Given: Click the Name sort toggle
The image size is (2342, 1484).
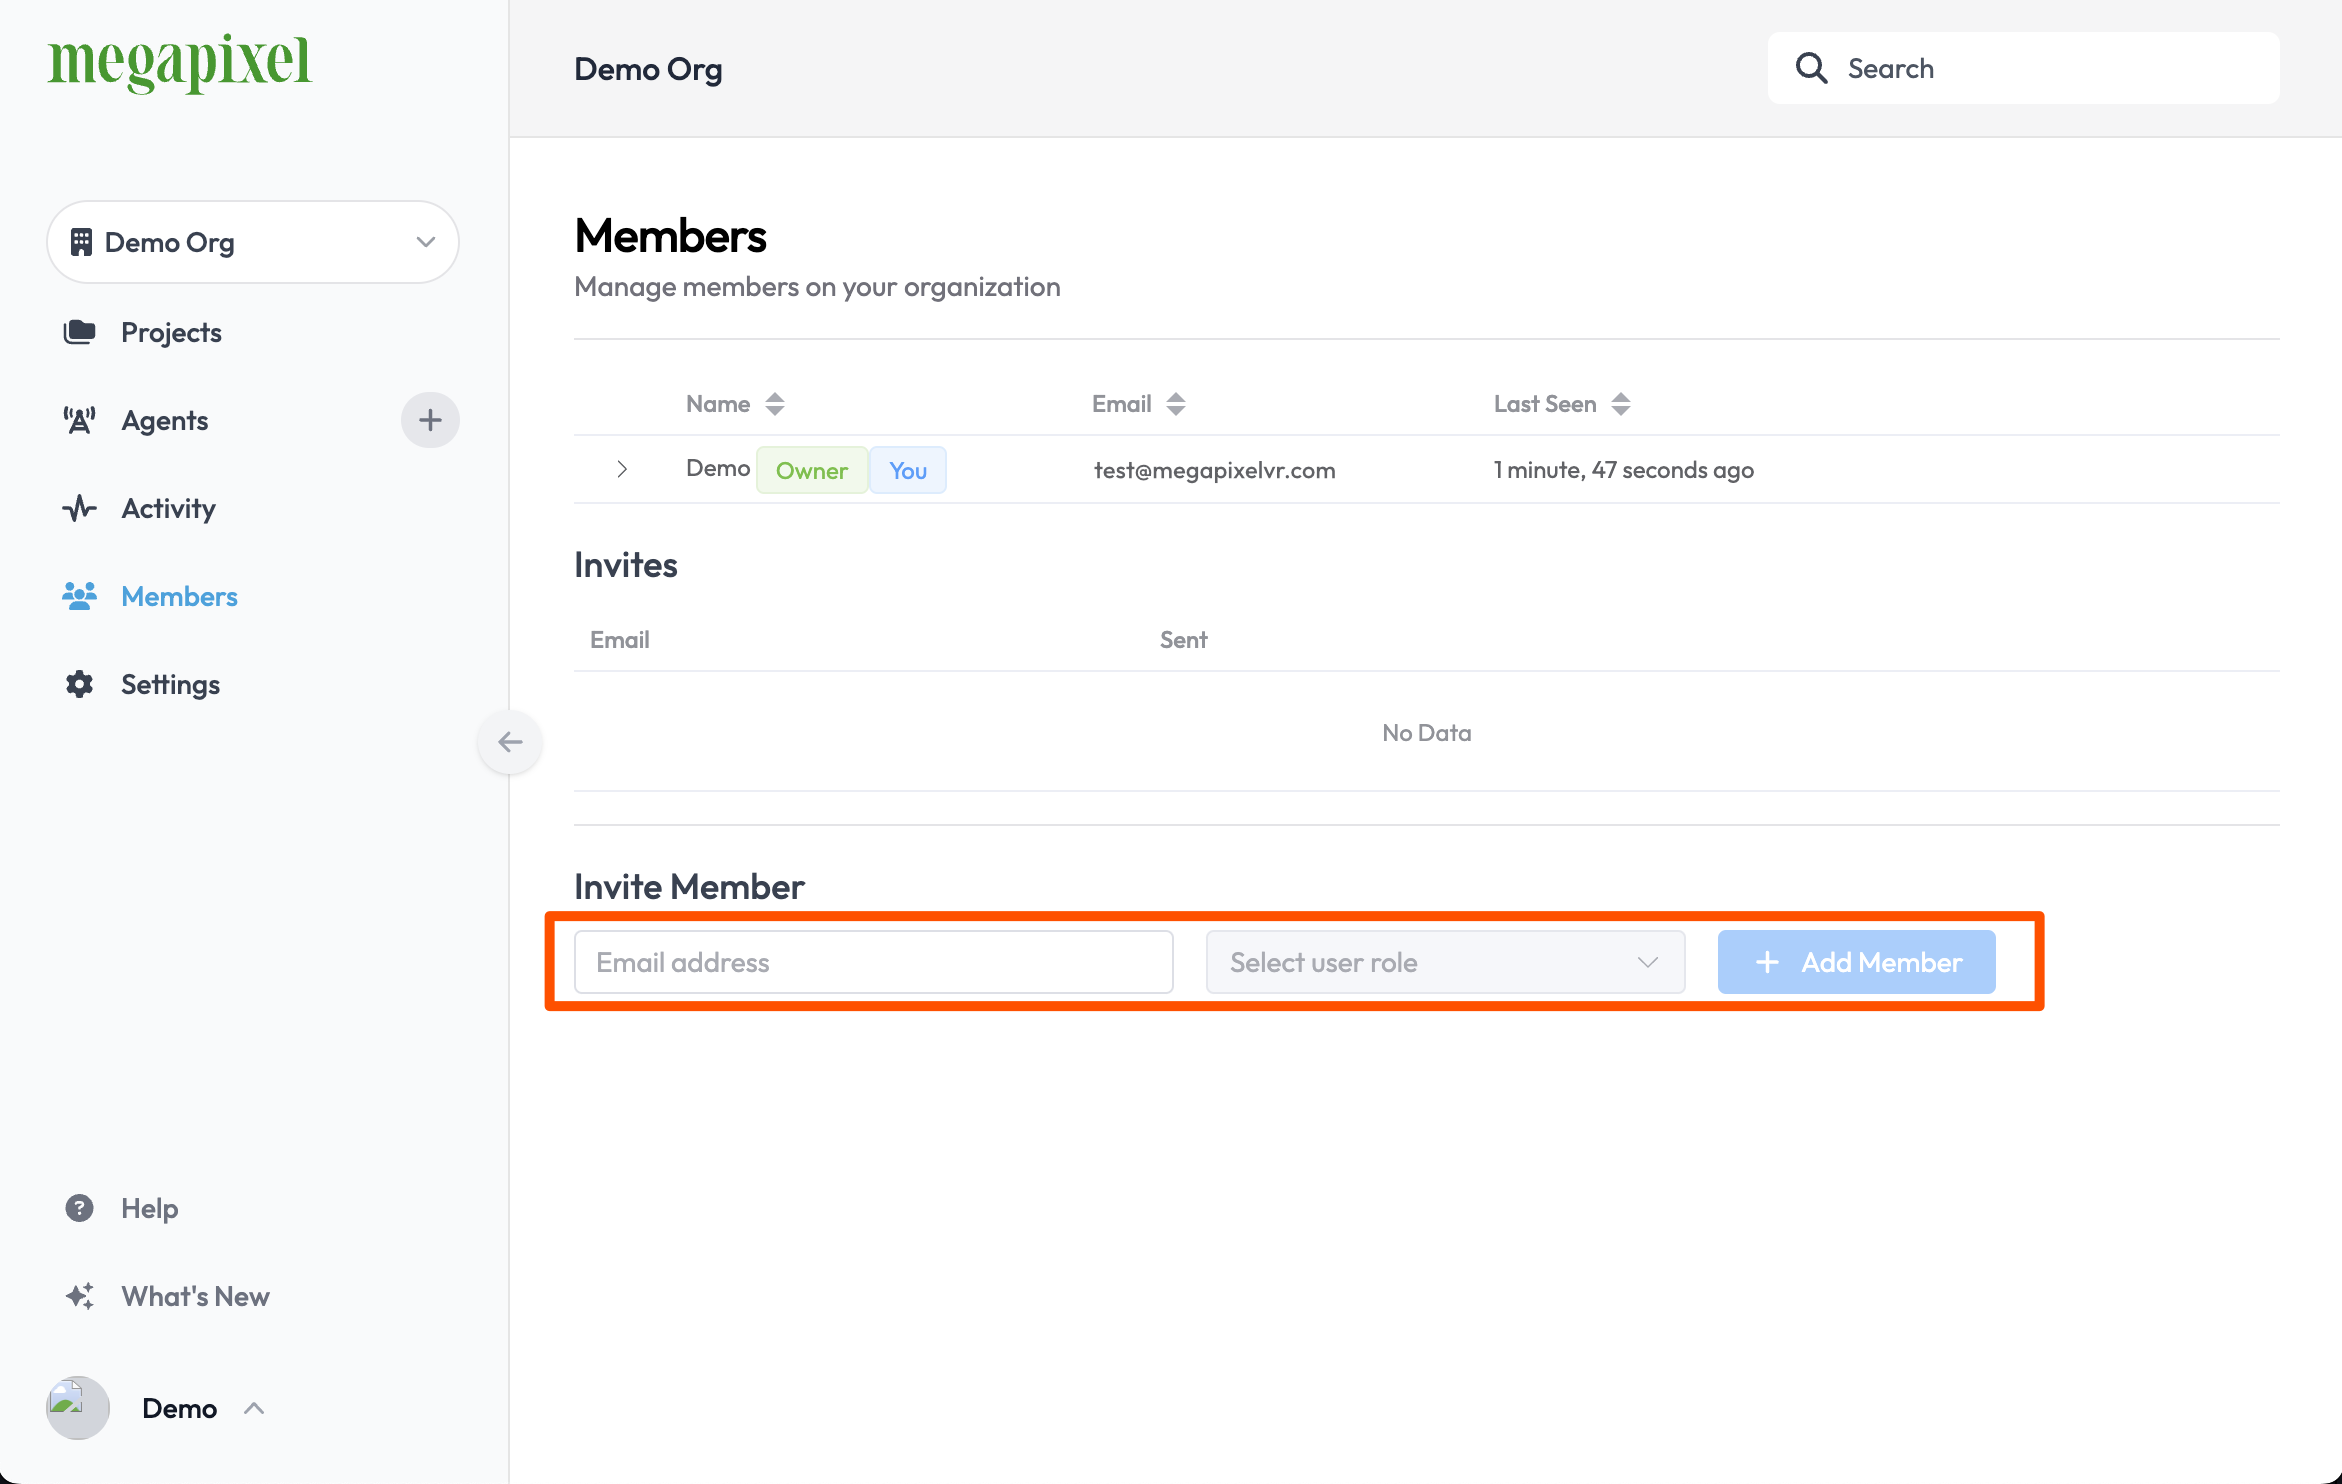Looking at the screenshot, I should click(777, 403).
